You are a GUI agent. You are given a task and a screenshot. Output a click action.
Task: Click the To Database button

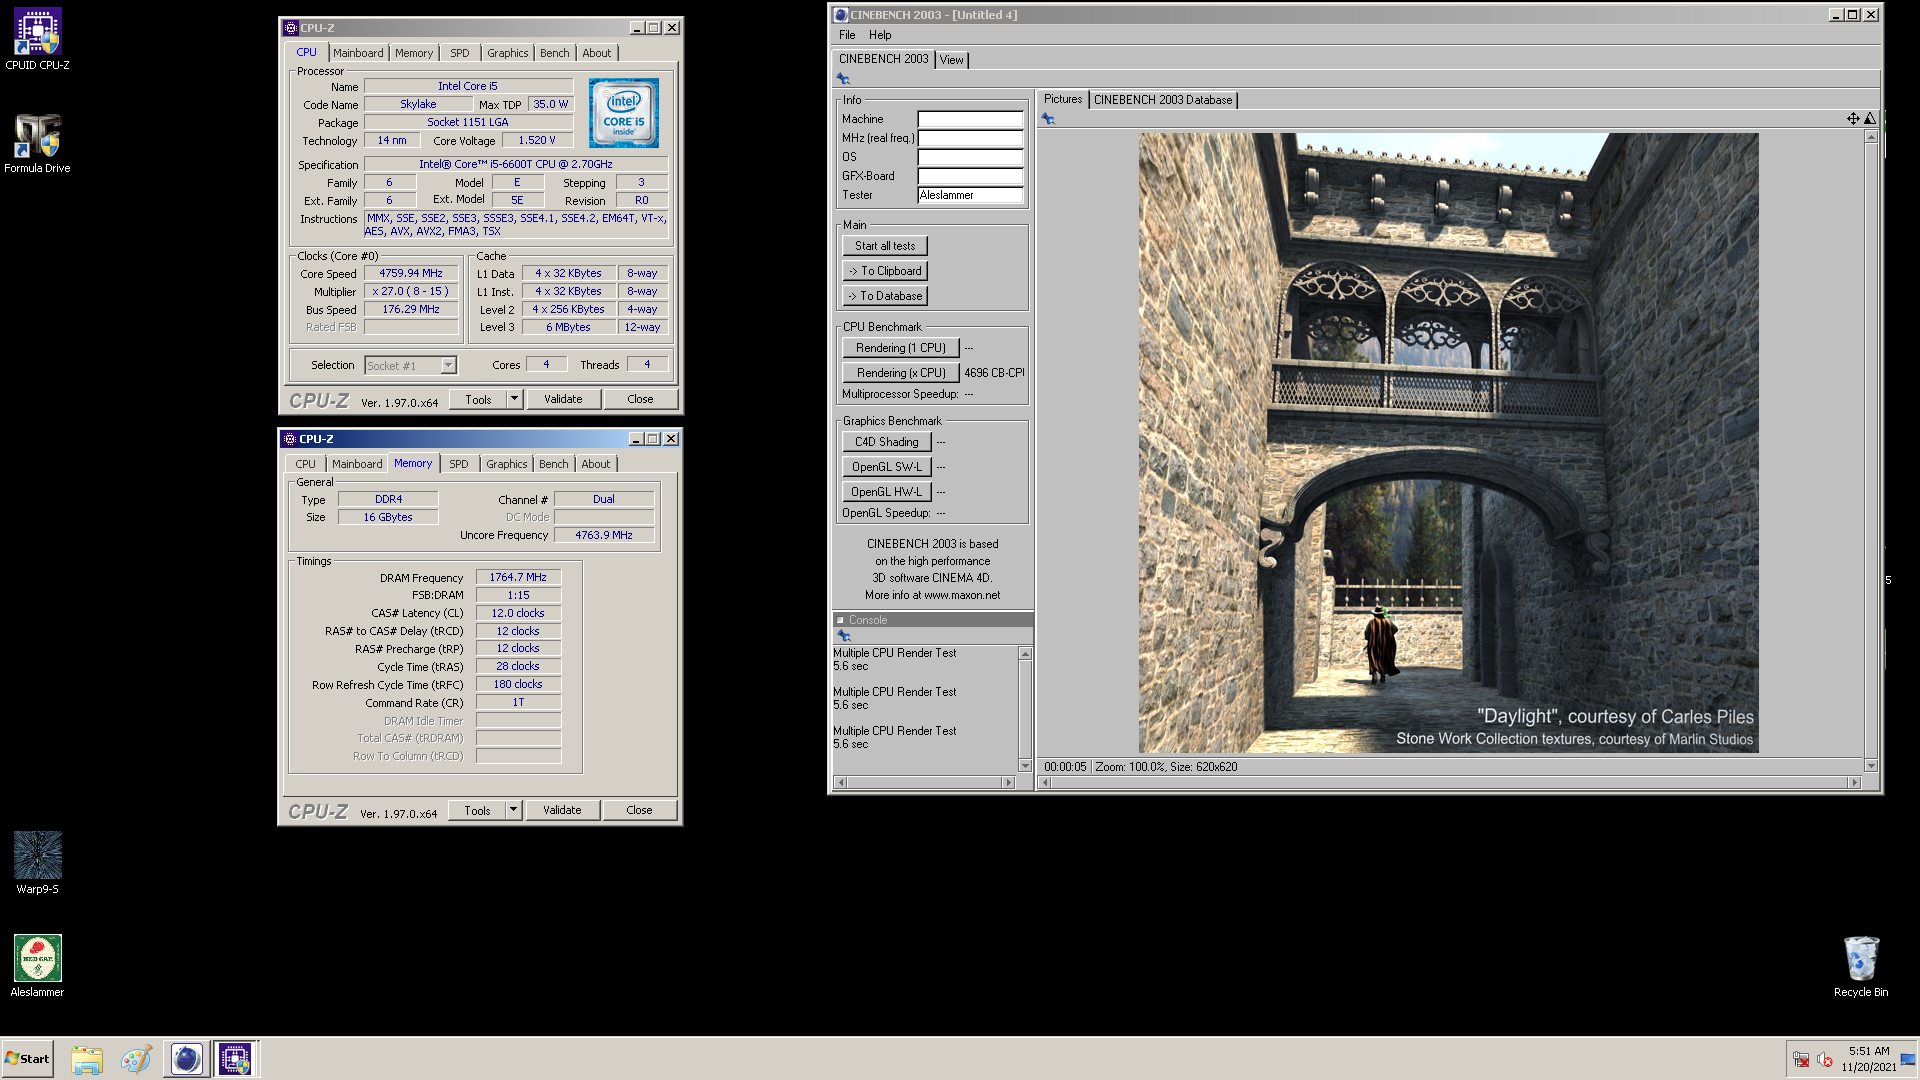point(885,296)
